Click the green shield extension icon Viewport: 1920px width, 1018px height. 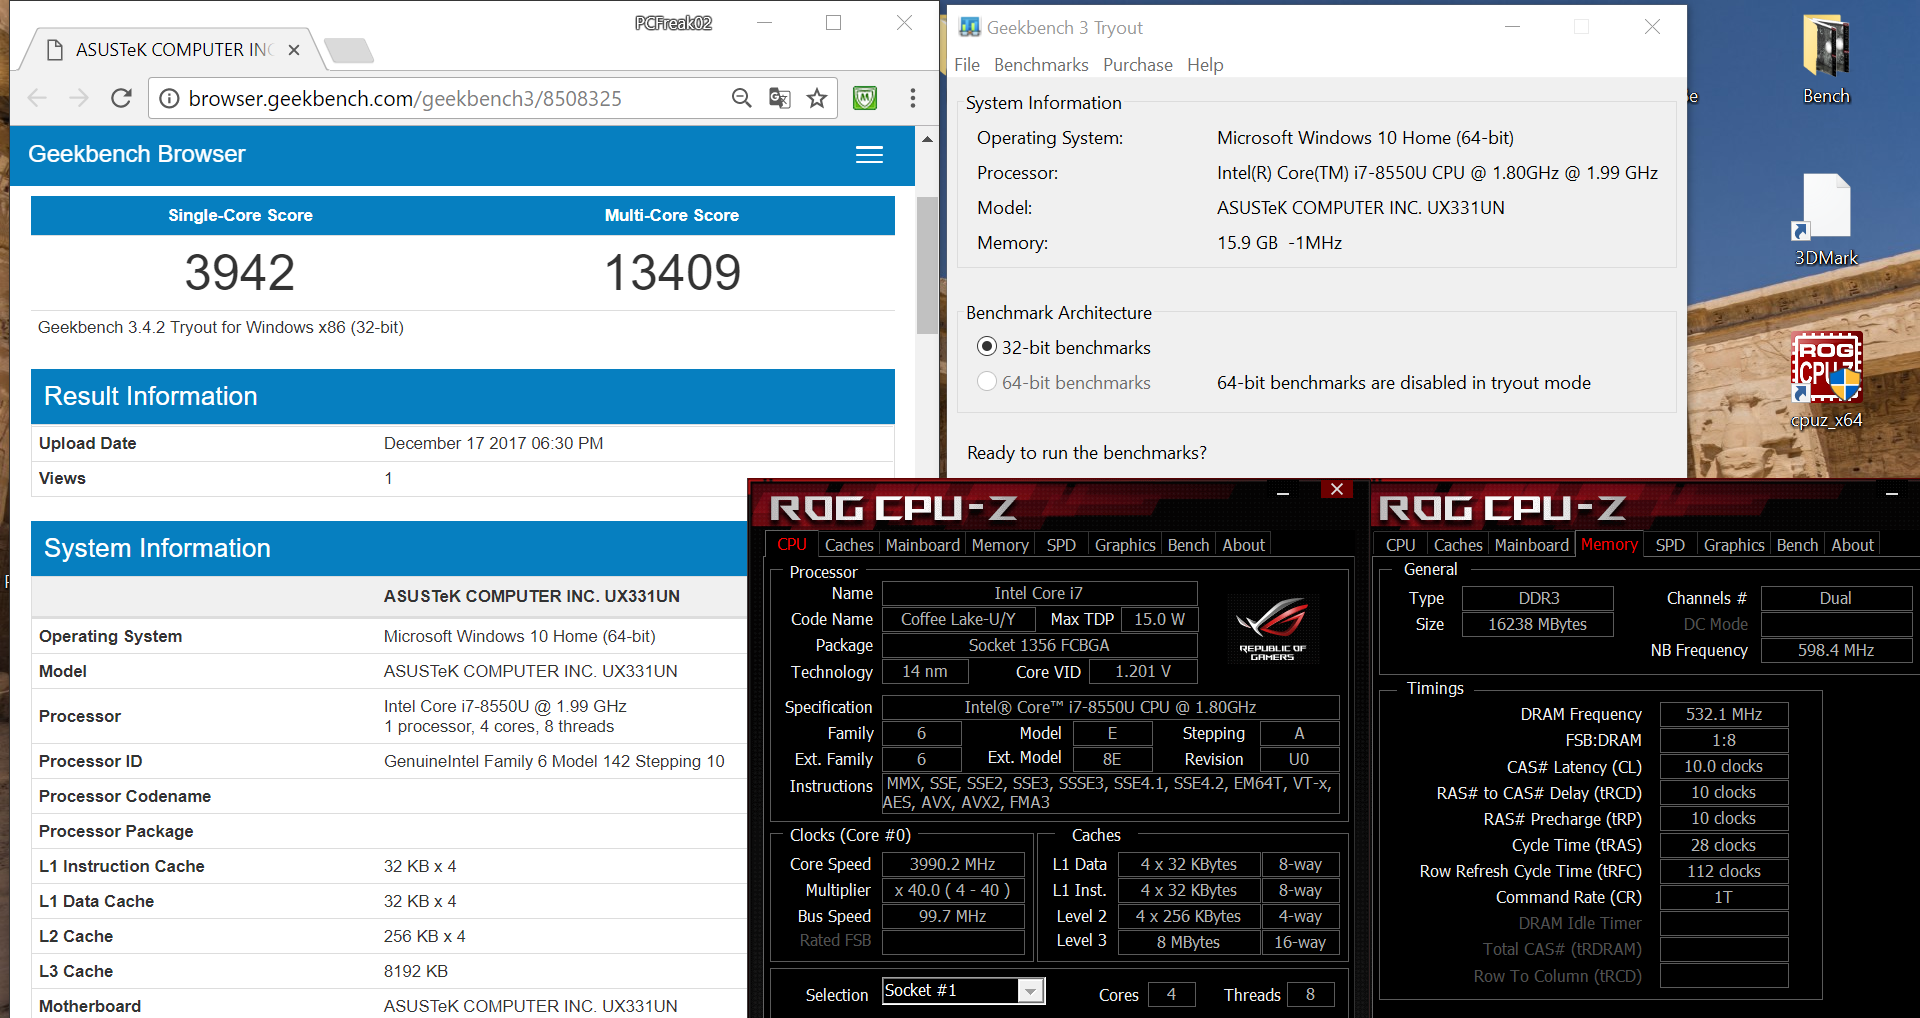pos(865,98)
